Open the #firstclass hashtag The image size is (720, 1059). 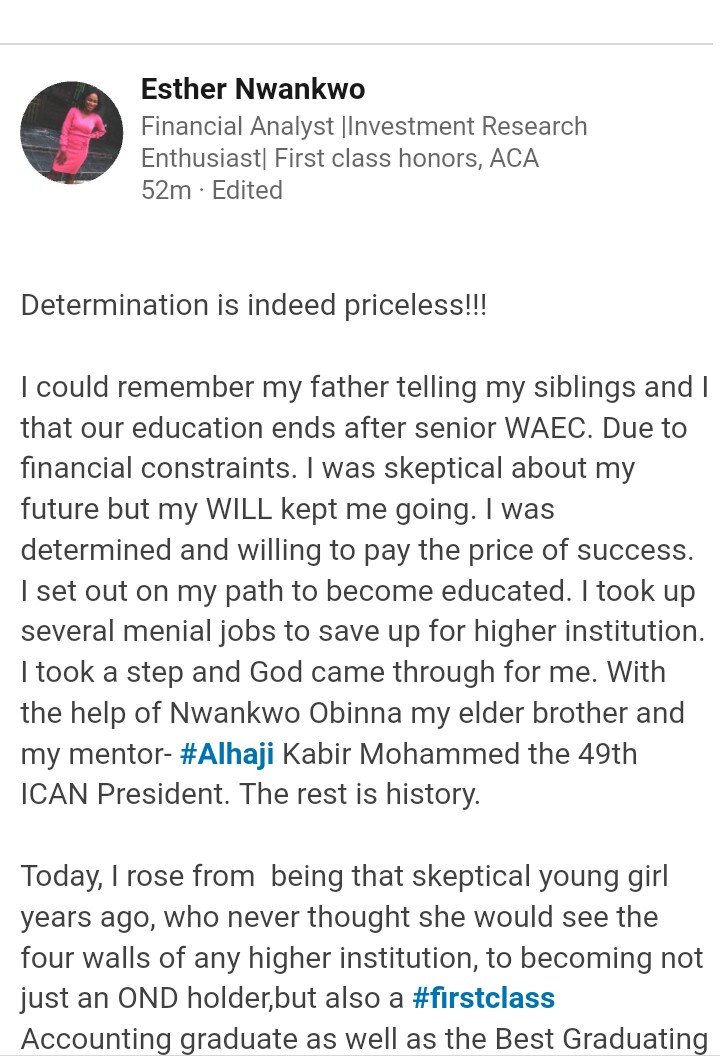pyautogui.click(x=484, y=998)
